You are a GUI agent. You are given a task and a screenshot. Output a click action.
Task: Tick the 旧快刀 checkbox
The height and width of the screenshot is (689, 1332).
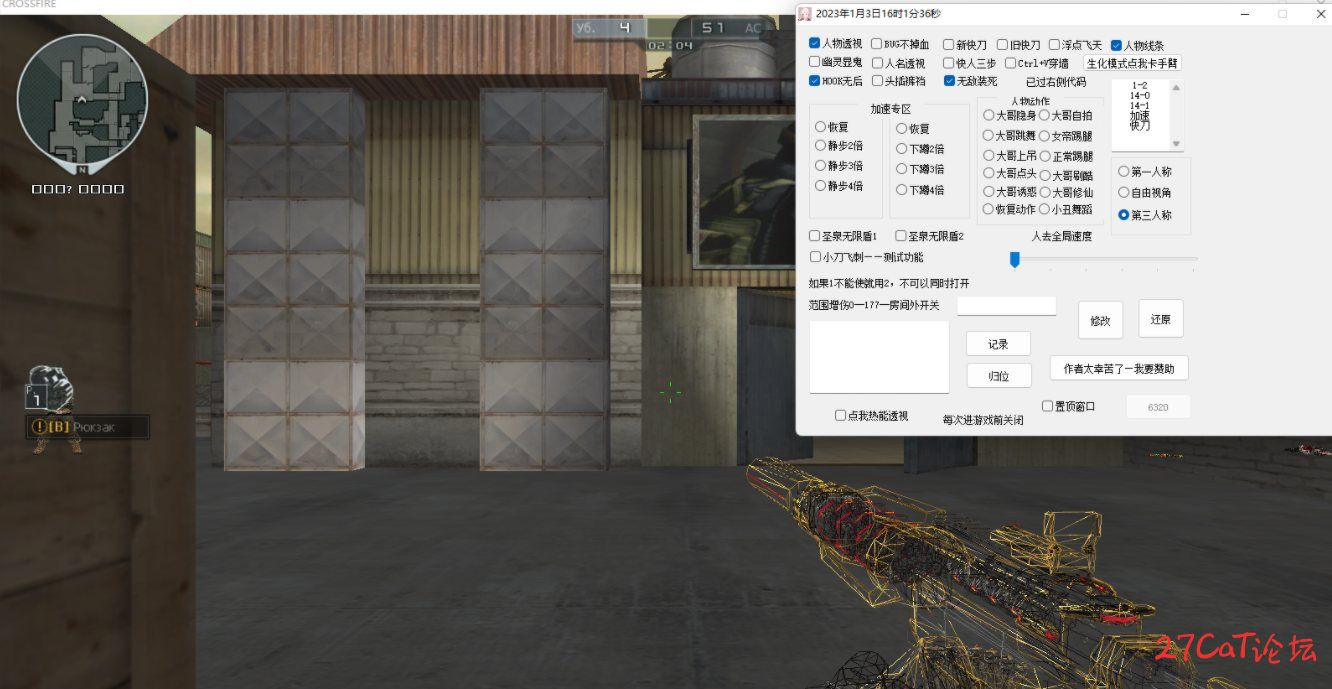coord(1002,45)
